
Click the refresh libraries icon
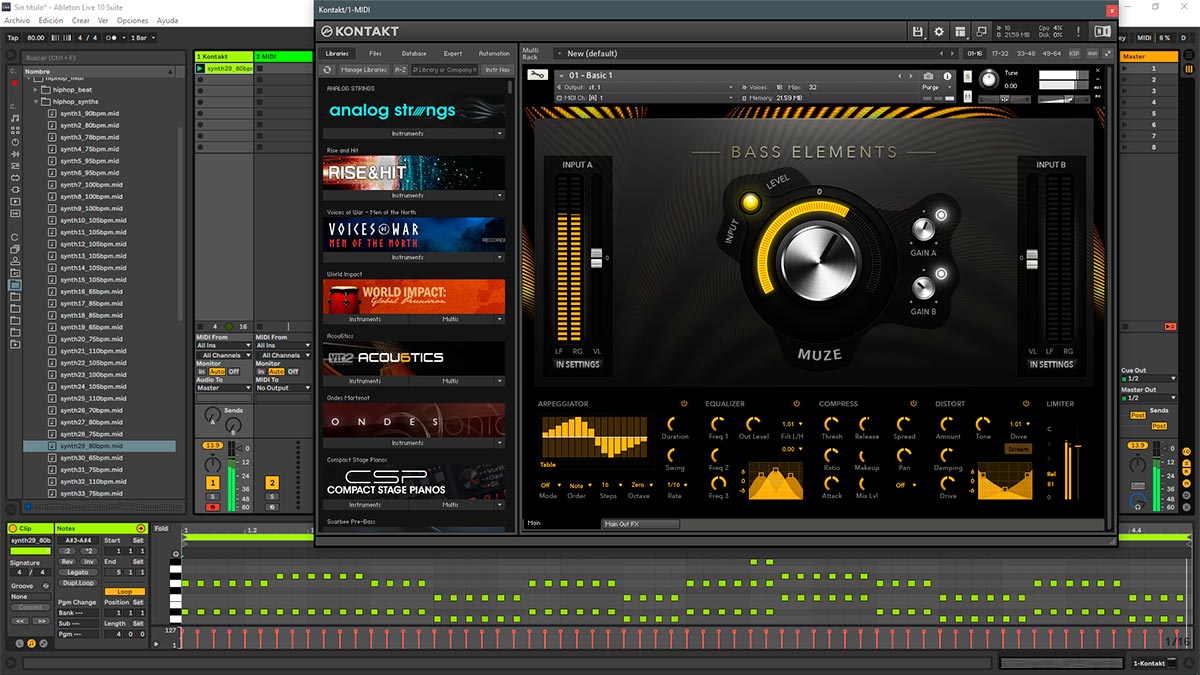pos(327,70)
